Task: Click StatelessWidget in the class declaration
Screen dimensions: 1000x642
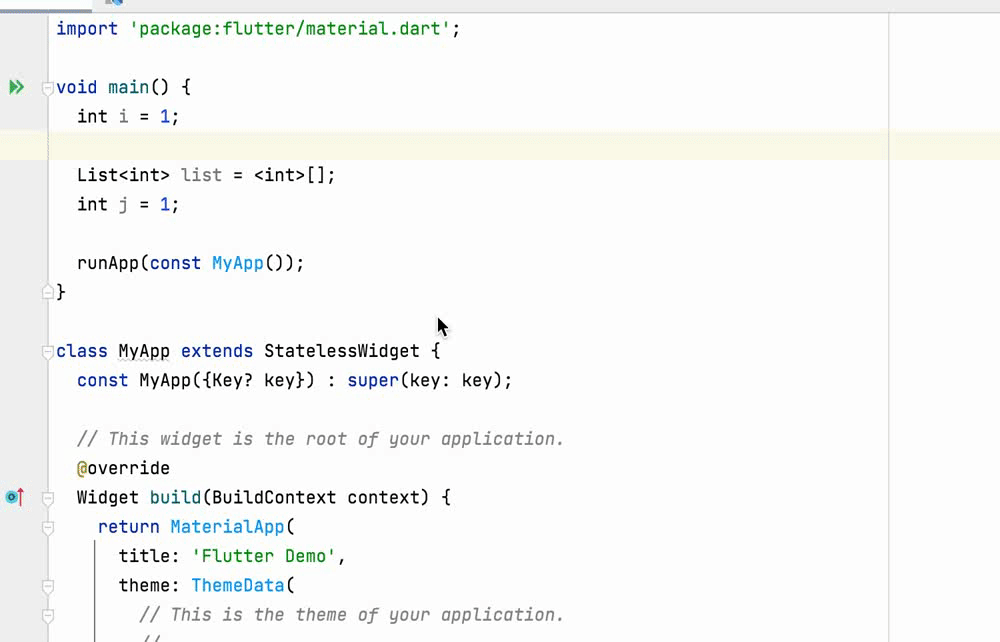Action: [x=342, y=351]
